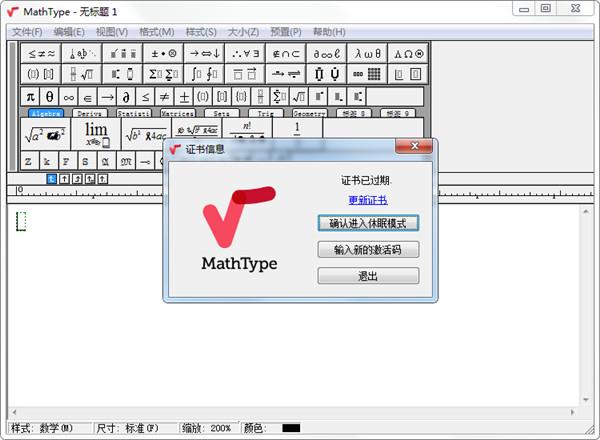Open the 样式(S) menu
This screenshot has width=600, height=440.
pos(201,32)
